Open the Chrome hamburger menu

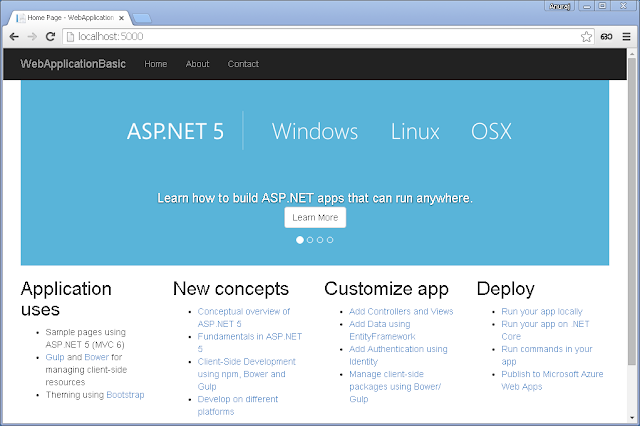[627, 37]
